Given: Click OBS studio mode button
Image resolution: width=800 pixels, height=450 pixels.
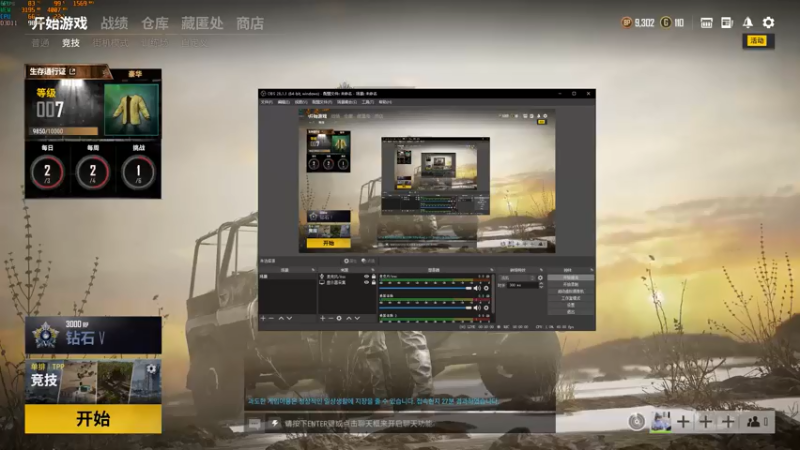Looking at the screenshot, I should [x=570, y=298].
